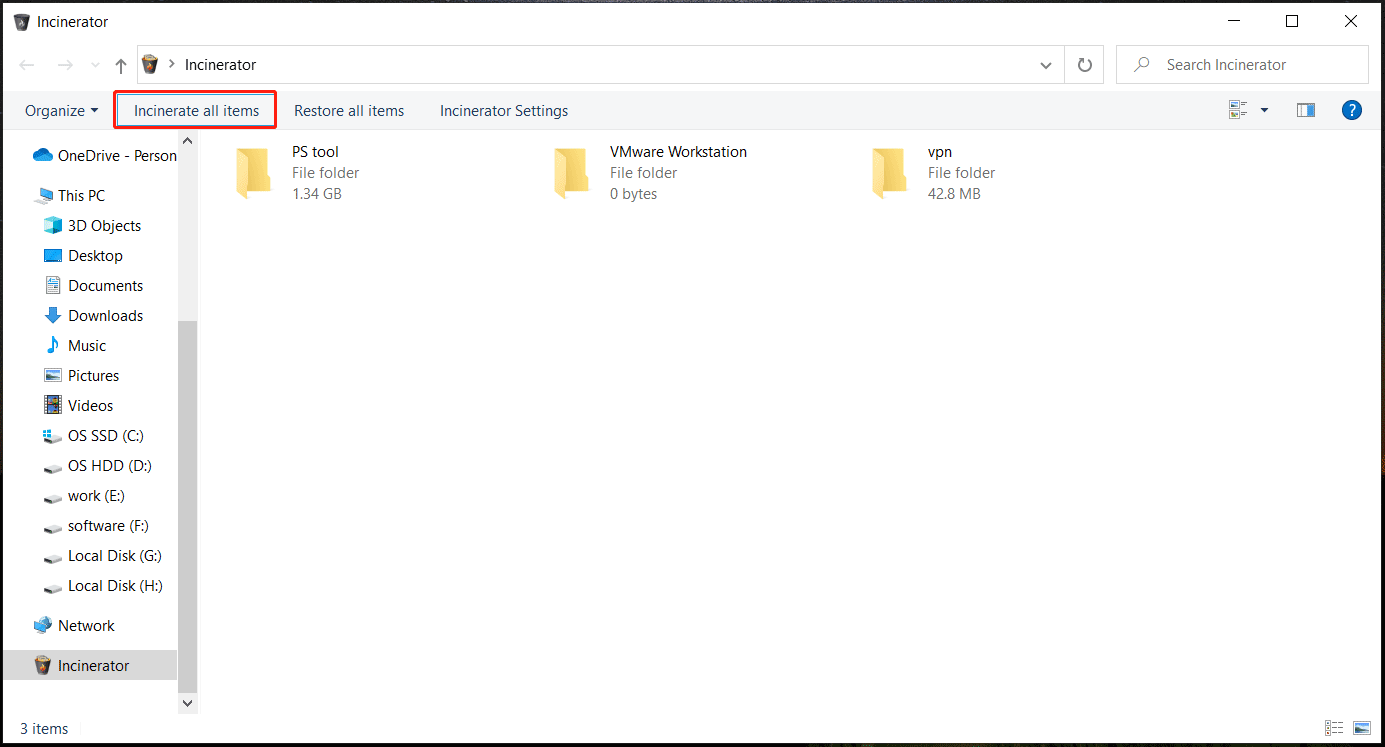Open the recent locations dropdown arrow

(96, 65)
